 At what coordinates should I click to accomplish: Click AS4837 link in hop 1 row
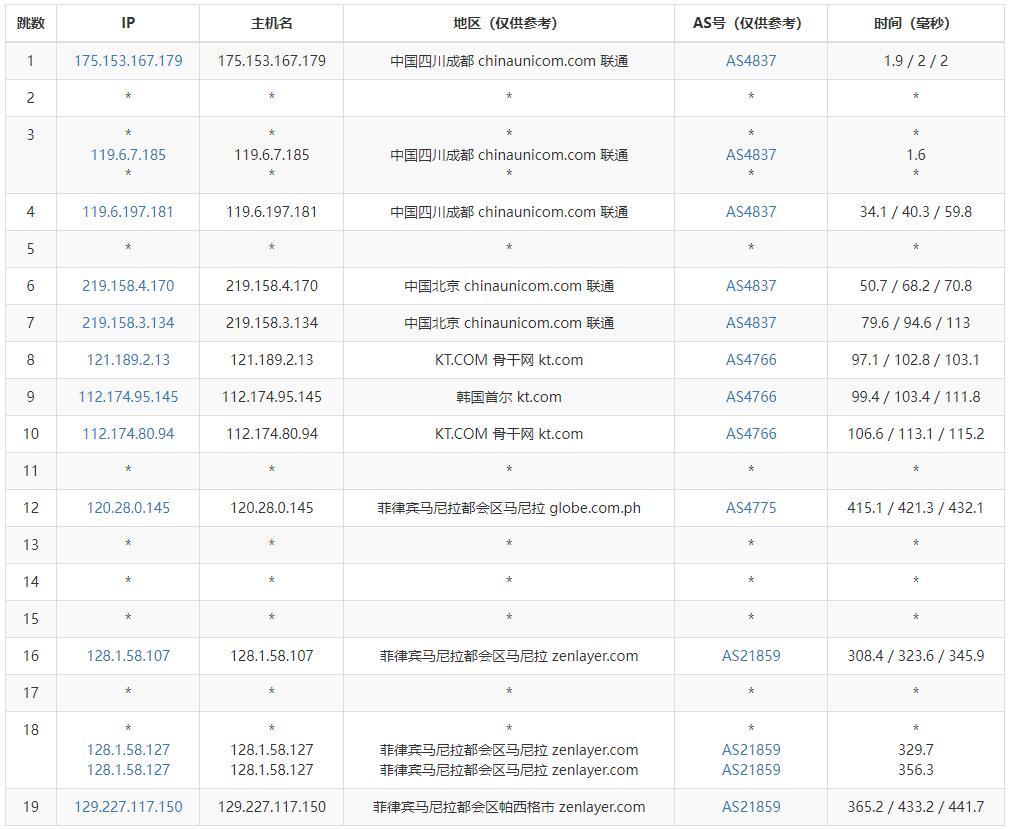751,61
